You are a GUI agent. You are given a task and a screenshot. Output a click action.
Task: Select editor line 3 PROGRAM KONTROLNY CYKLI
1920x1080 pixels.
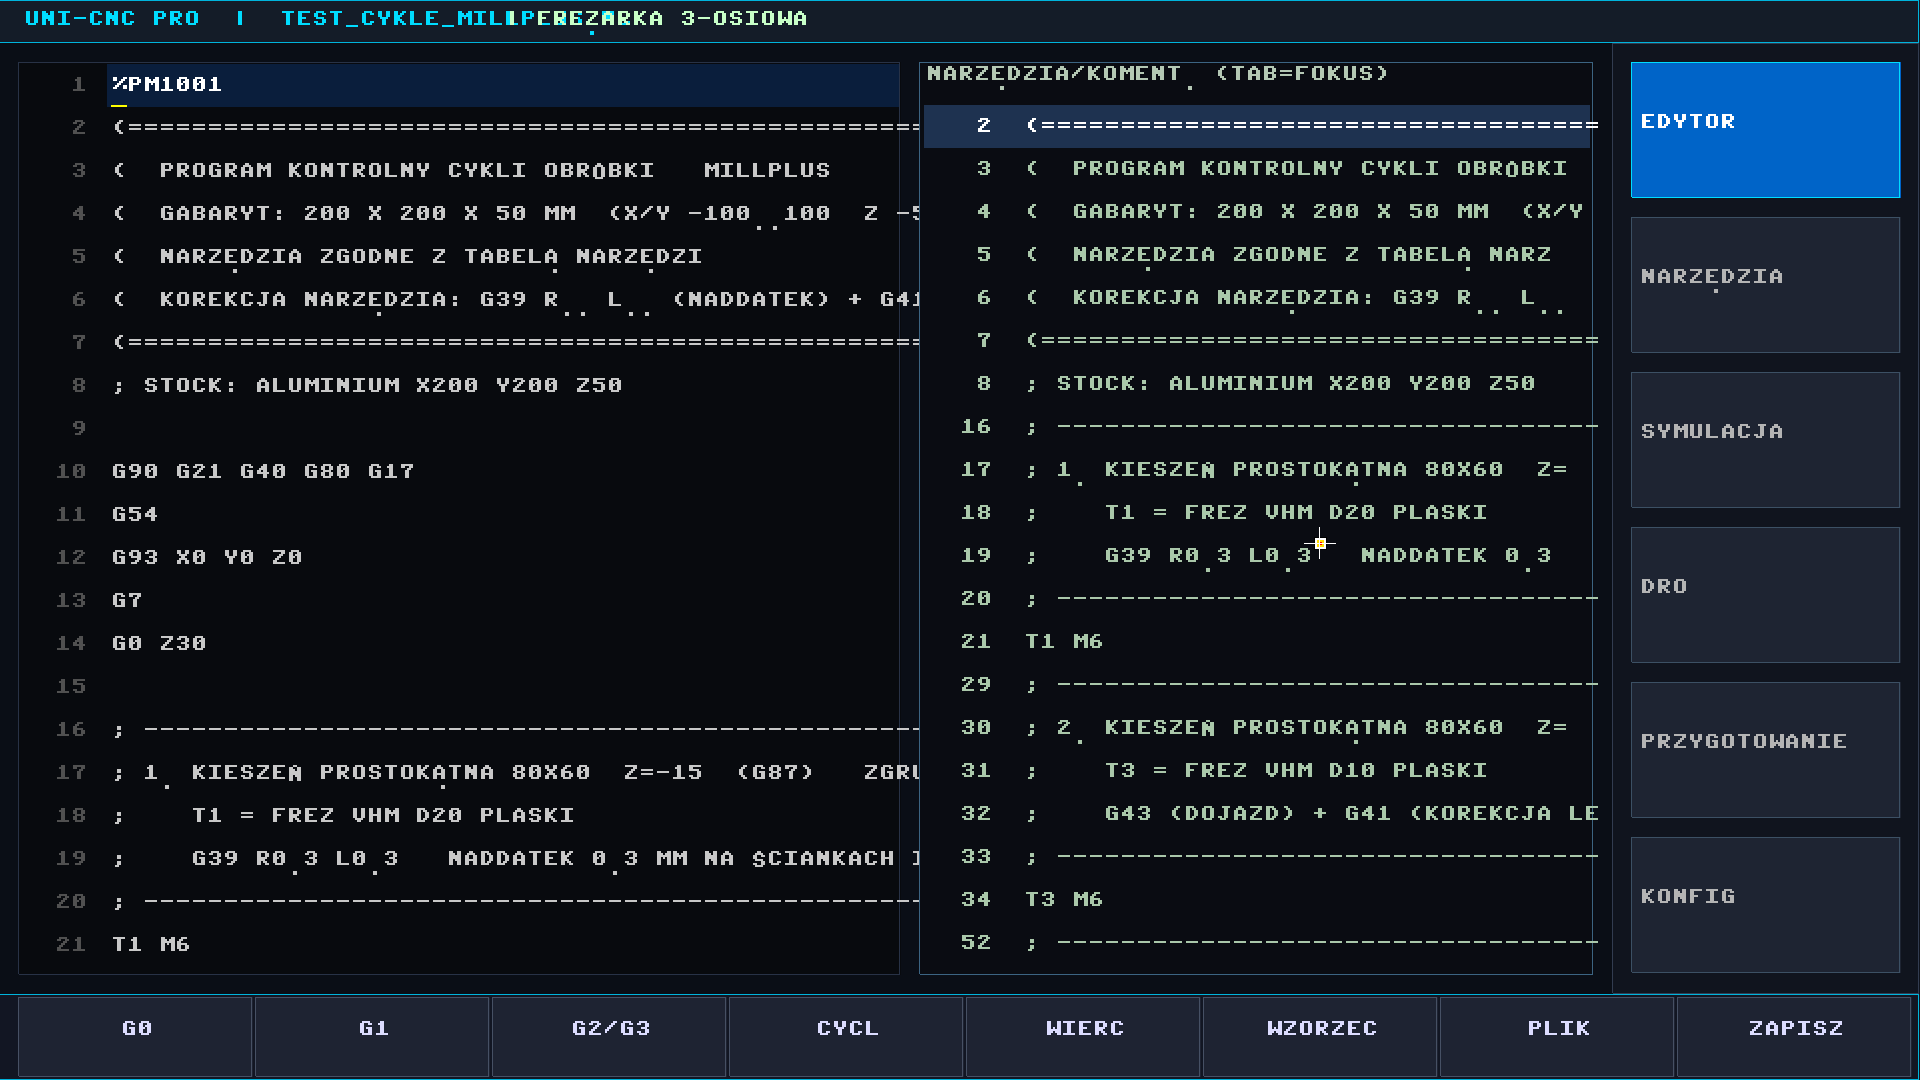tap(460, 170)
